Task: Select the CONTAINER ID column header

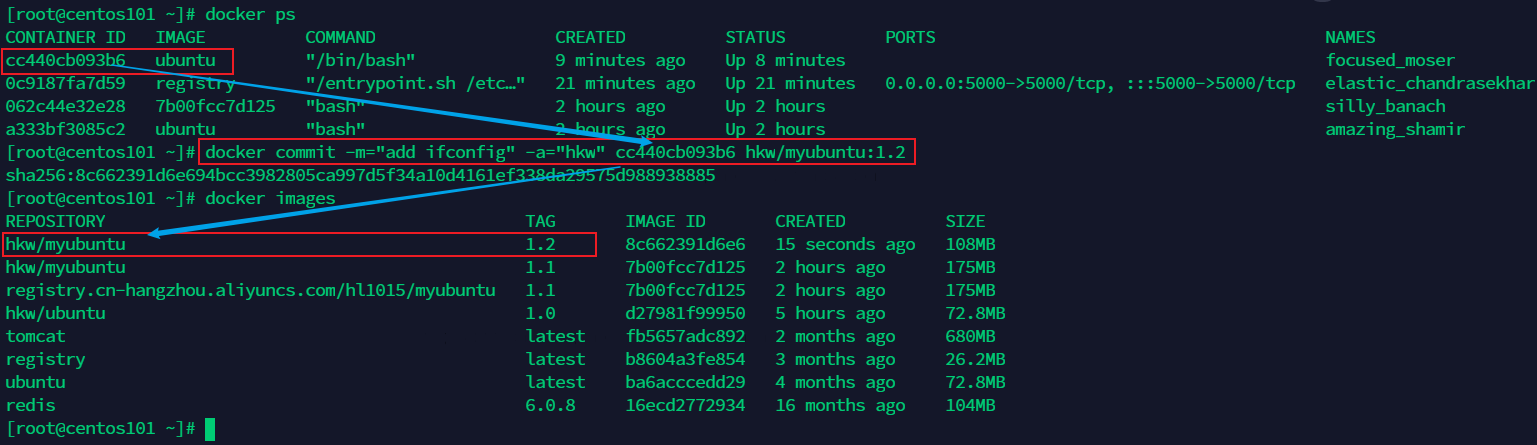Action: pyautogui.click(x=65, y=37)
